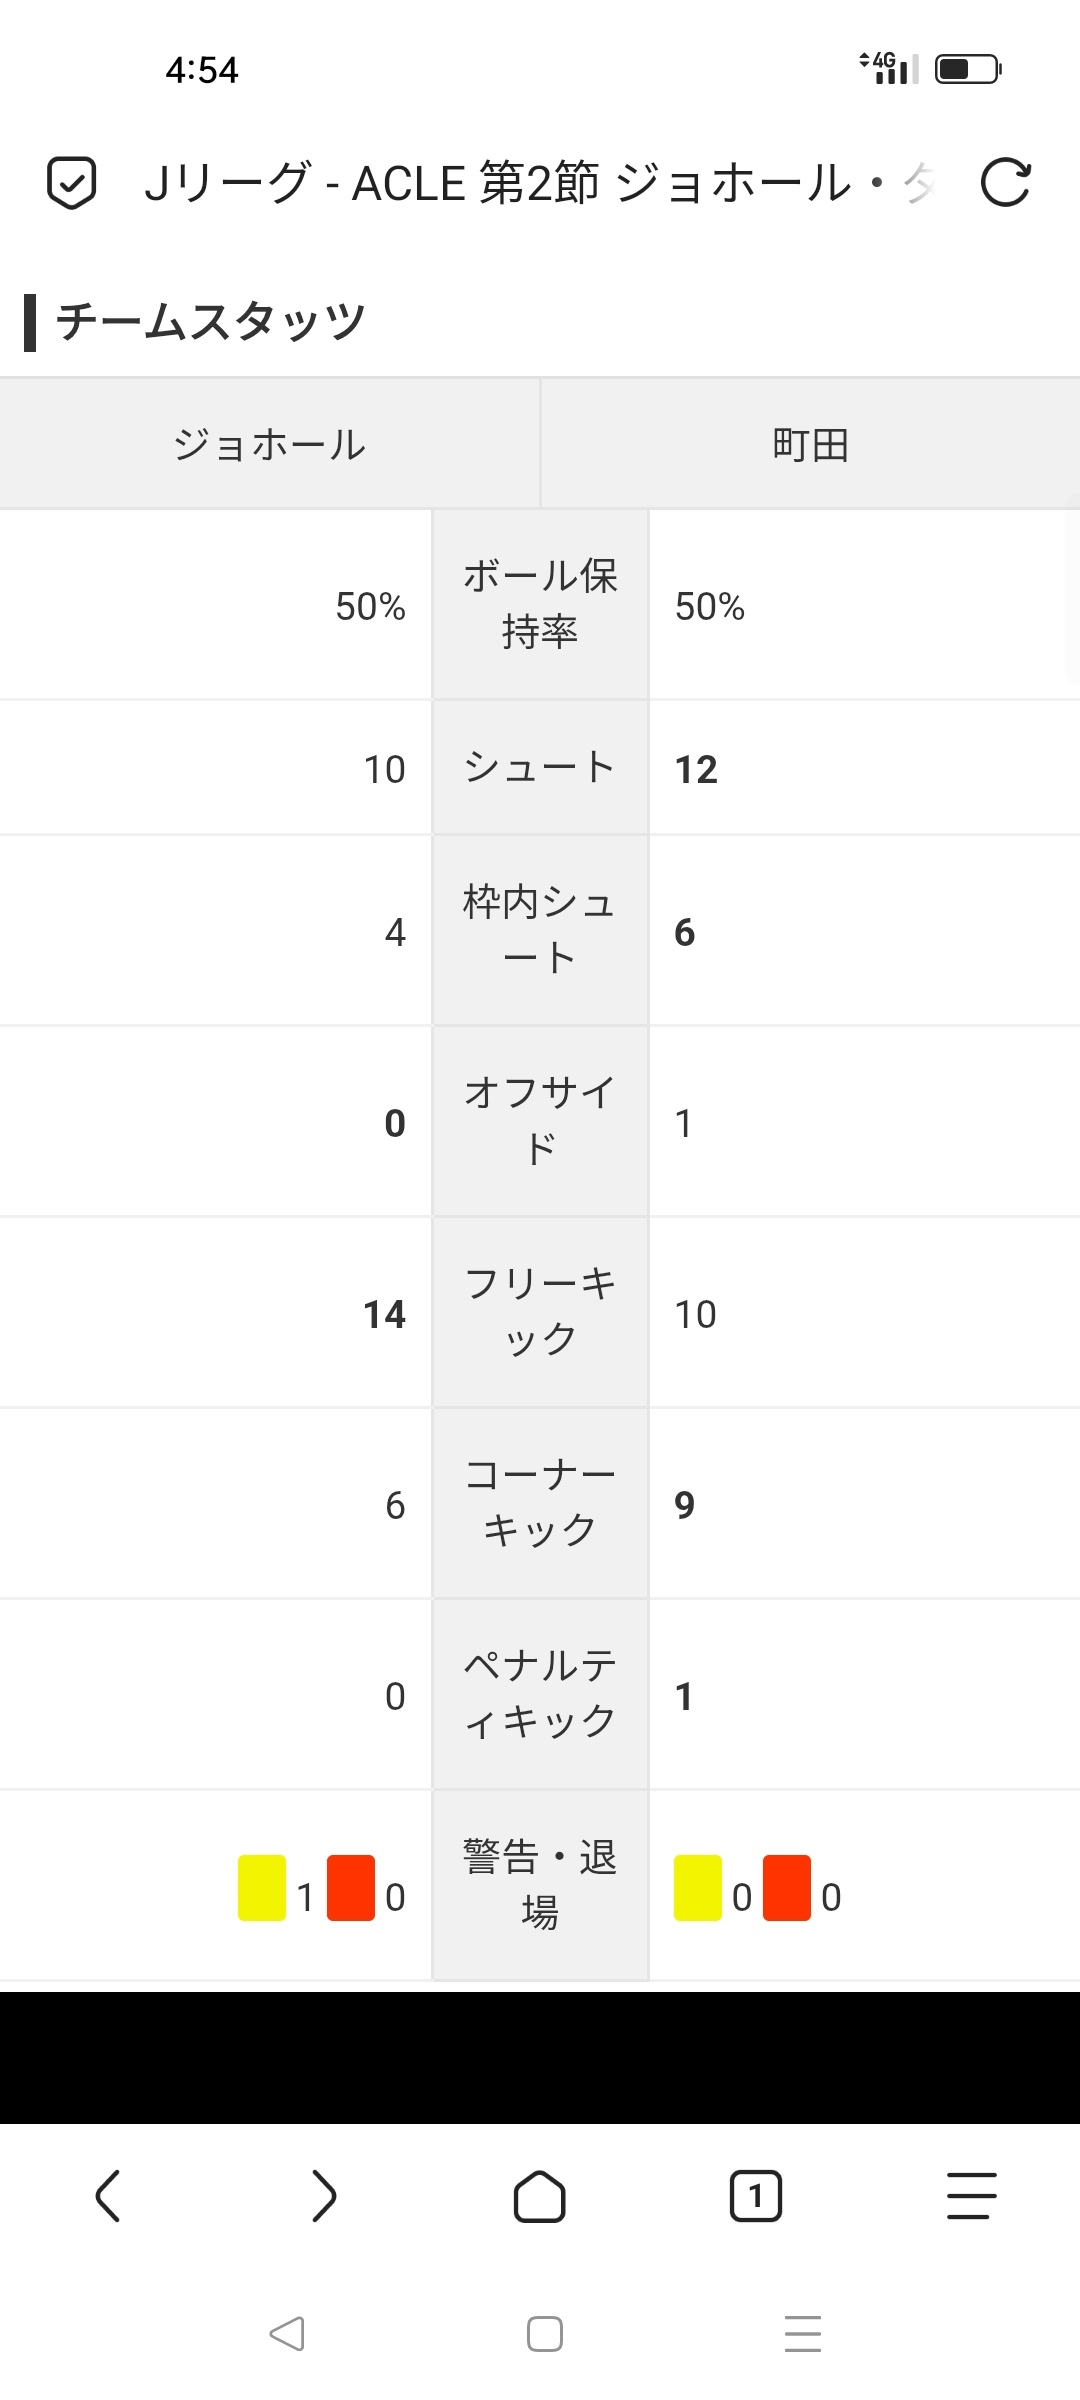1080x2400 pixels.
Task: Open Android recent apps button
Action: 803,2334
